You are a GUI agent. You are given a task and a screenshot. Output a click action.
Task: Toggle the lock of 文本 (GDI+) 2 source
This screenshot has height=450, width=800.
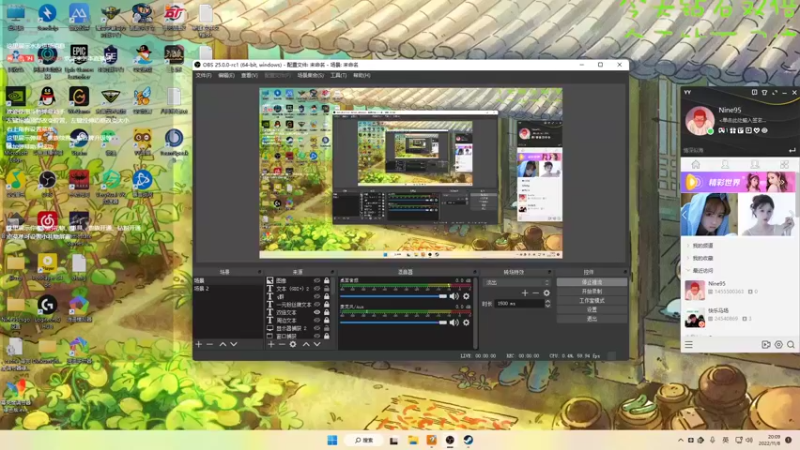[327, 289]
